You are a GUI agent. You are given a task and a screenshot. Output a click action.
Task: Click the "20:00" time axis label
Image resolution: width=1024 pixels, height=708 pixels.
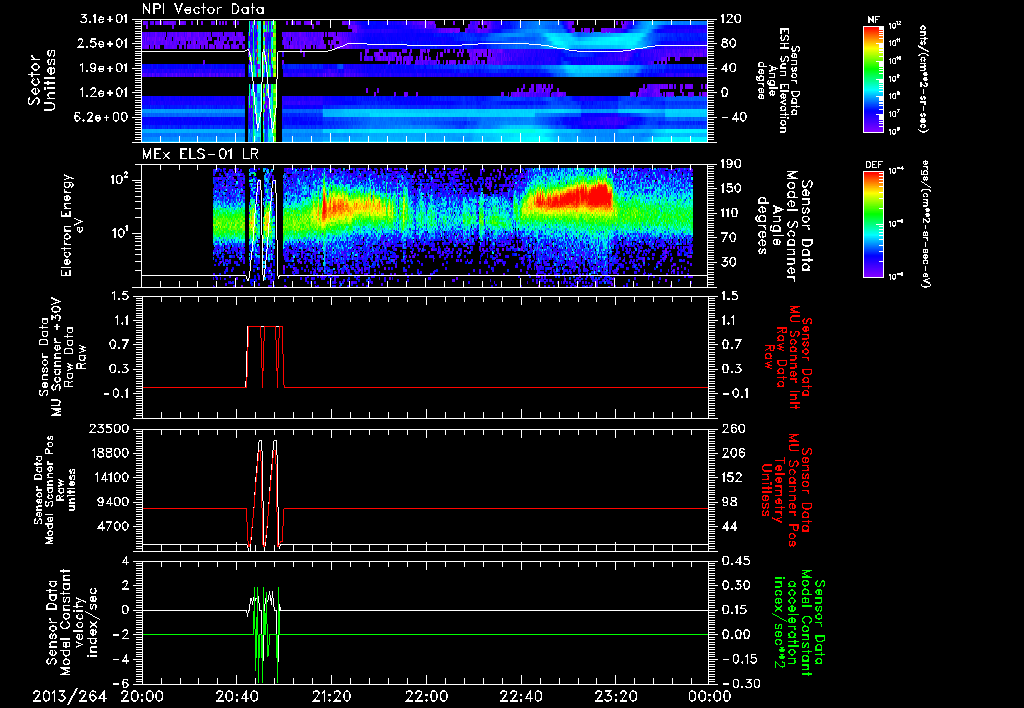(x=142, y=697)
